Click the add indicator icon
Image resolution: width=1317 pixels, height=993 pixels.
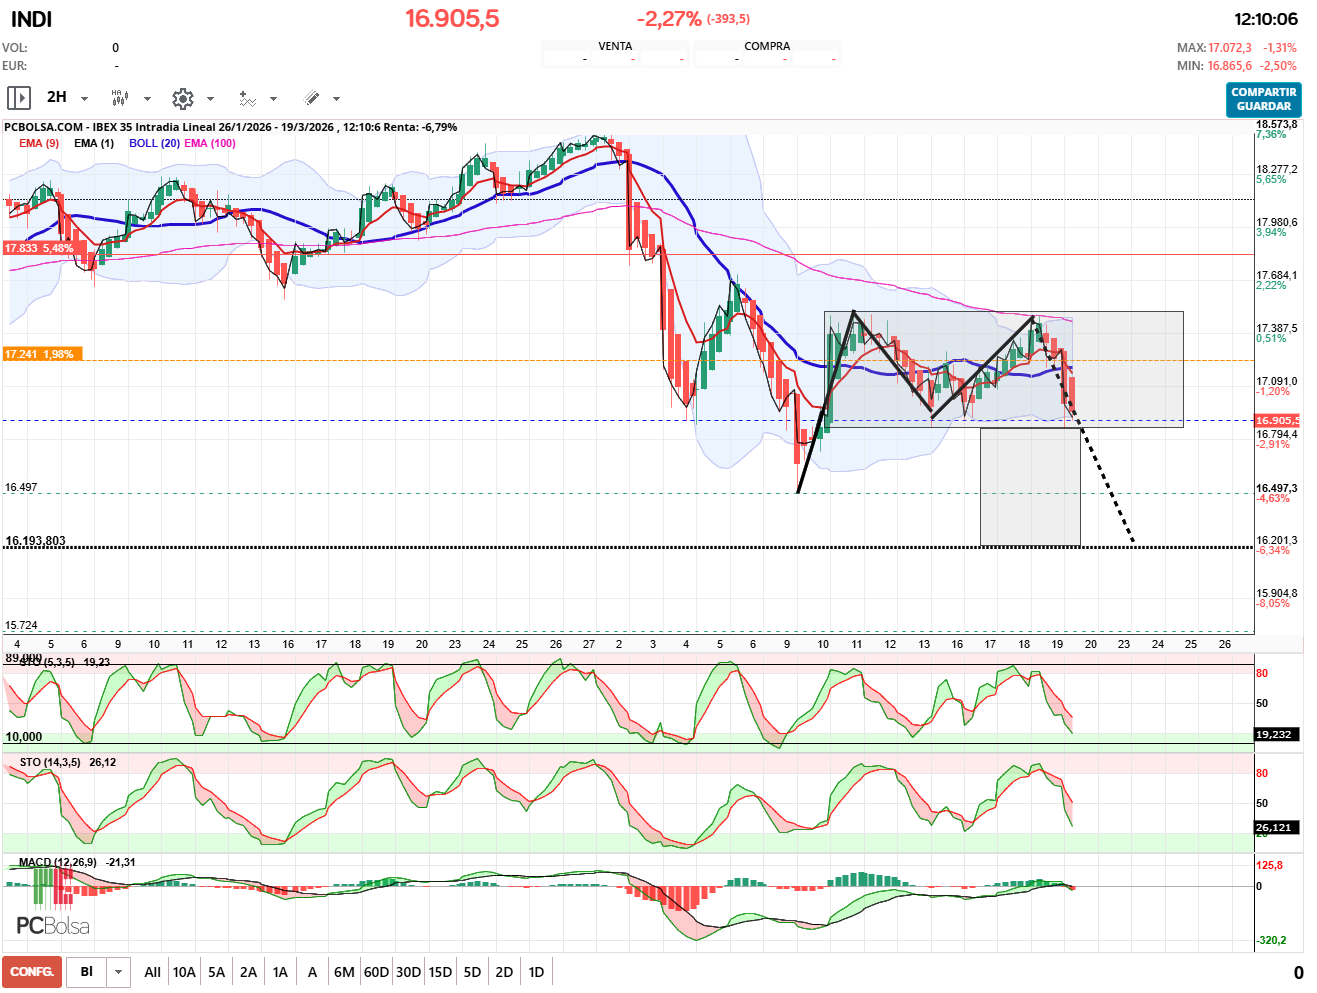coord(247,98)
